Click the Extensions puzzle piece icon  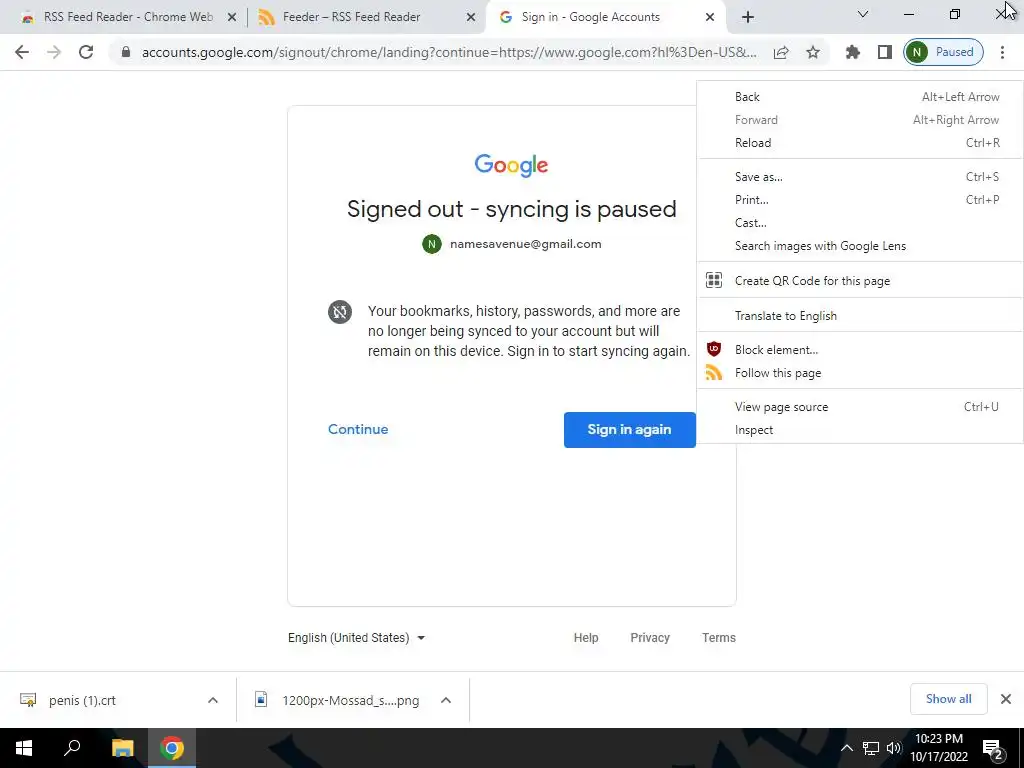(x=852, y=52)
